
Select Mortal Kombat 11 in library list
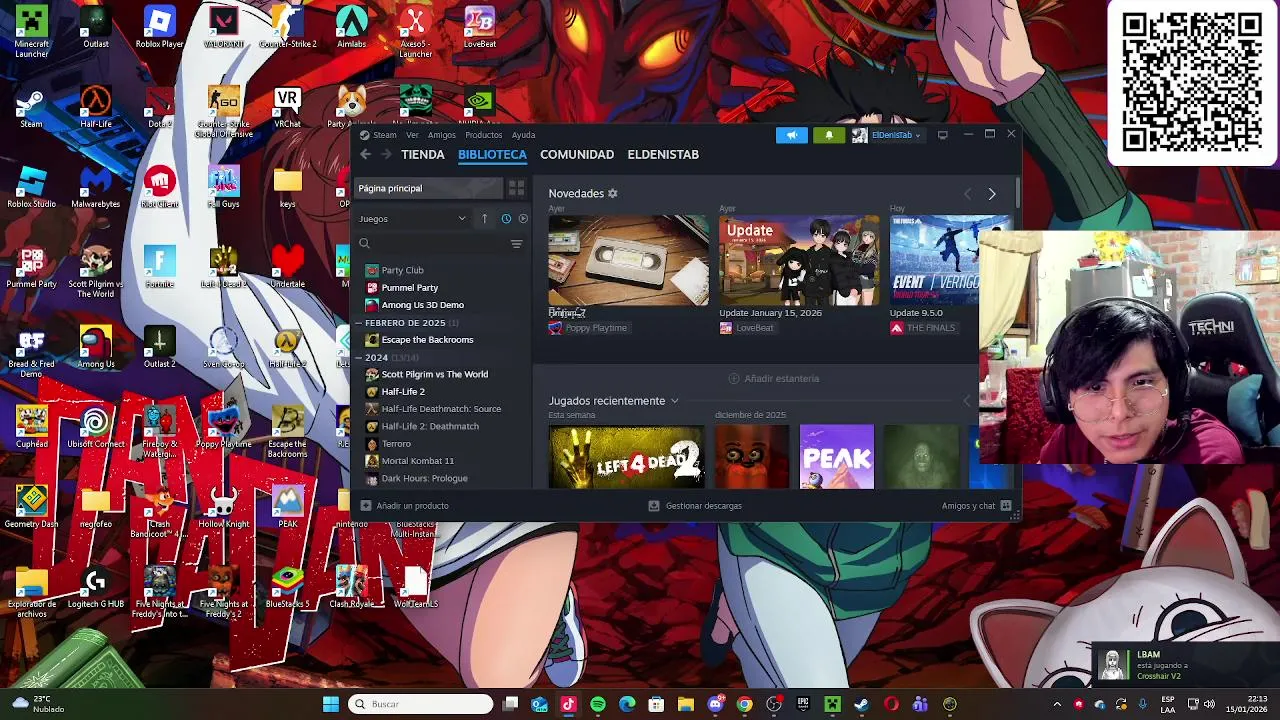pos(417,461)
